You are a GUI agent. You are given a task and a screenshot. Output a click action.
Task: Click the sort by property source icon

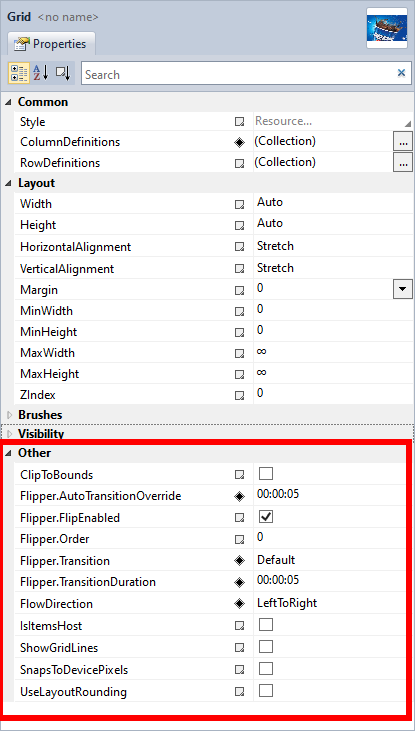coord(63,73)
